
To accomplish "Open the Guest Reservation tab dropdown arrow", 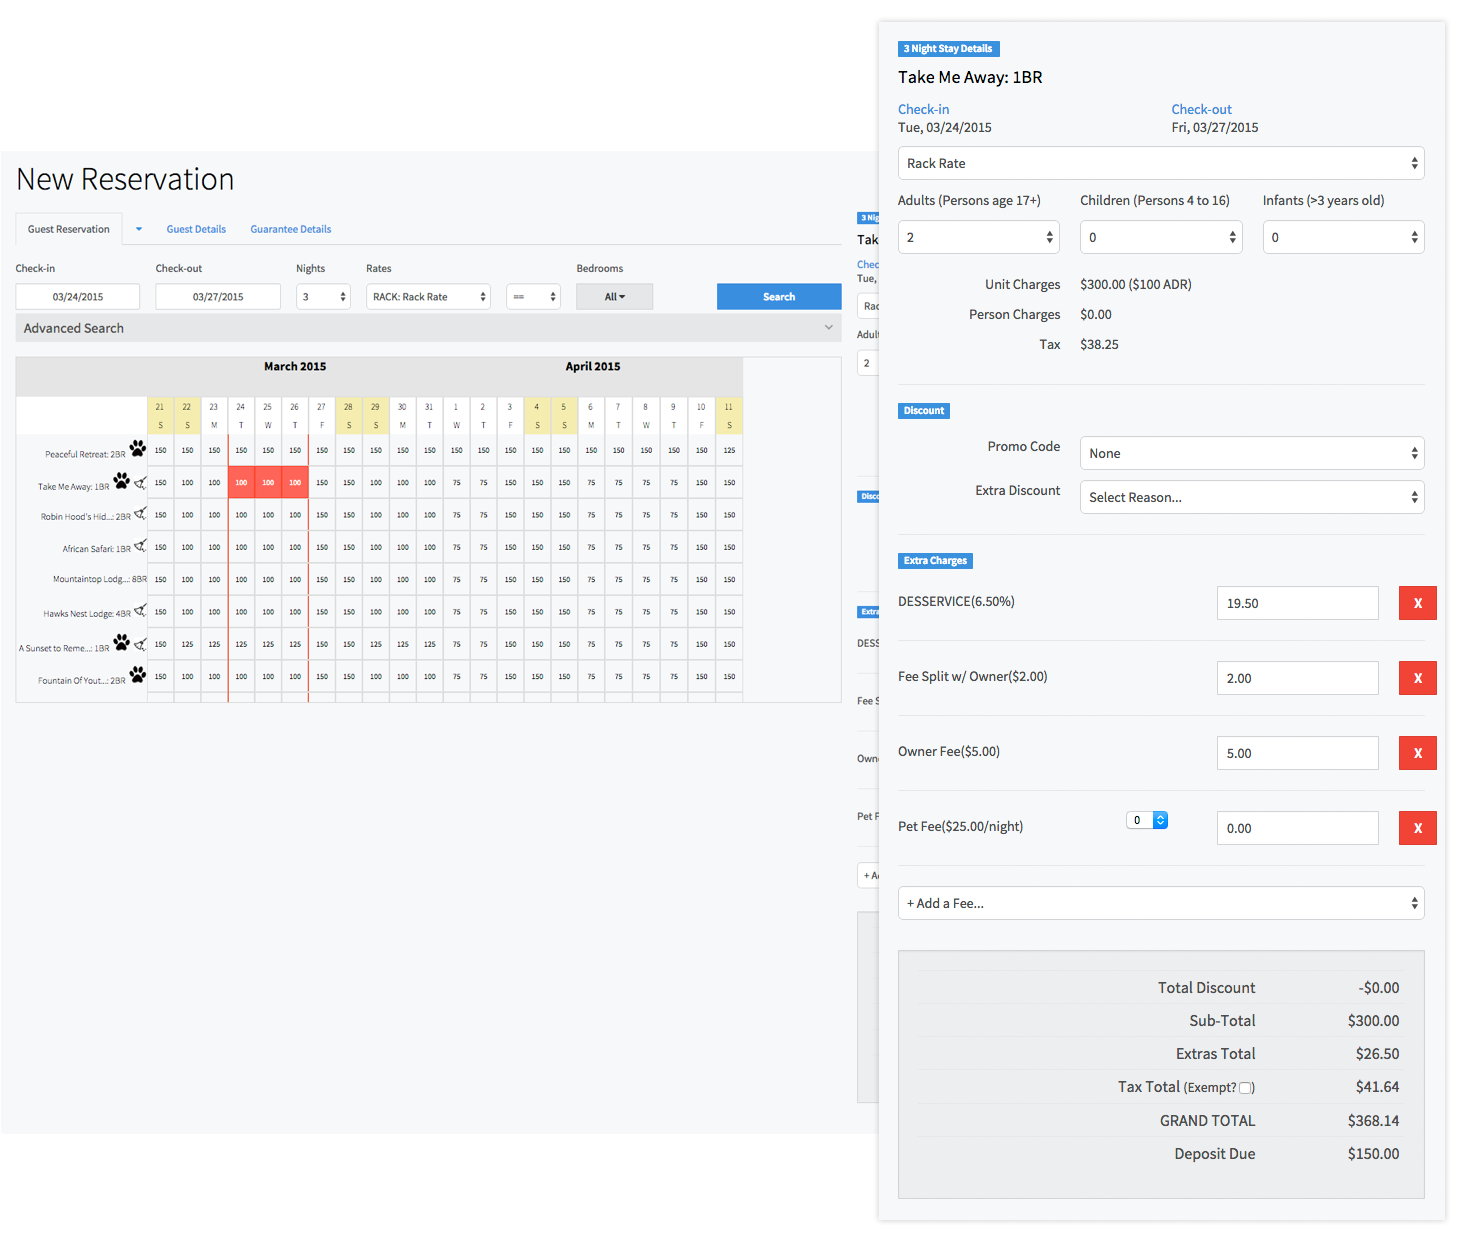I will coord(139,229).
